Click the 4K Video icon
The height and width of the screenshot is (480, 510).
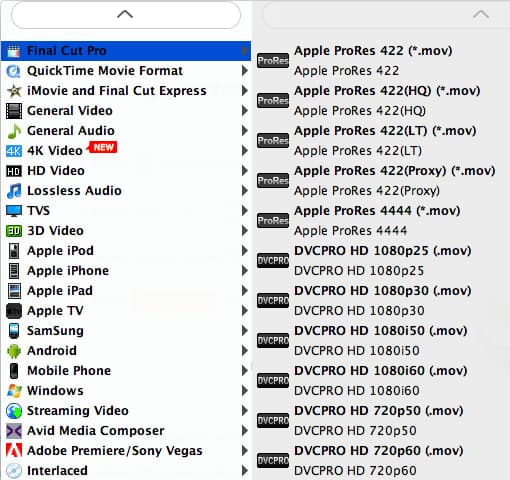[x=14, y=151]
